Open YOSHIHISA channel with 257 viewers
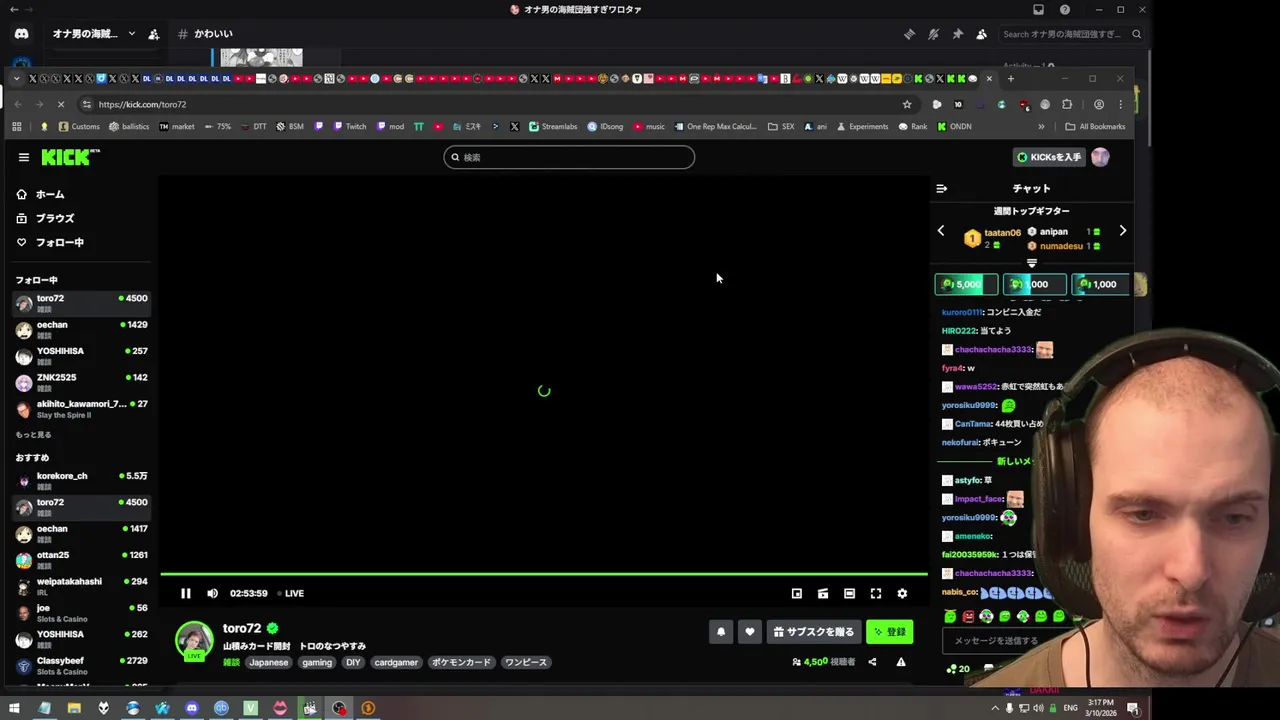This screenshot has height=720, width=1280. [x=82, y=356]
